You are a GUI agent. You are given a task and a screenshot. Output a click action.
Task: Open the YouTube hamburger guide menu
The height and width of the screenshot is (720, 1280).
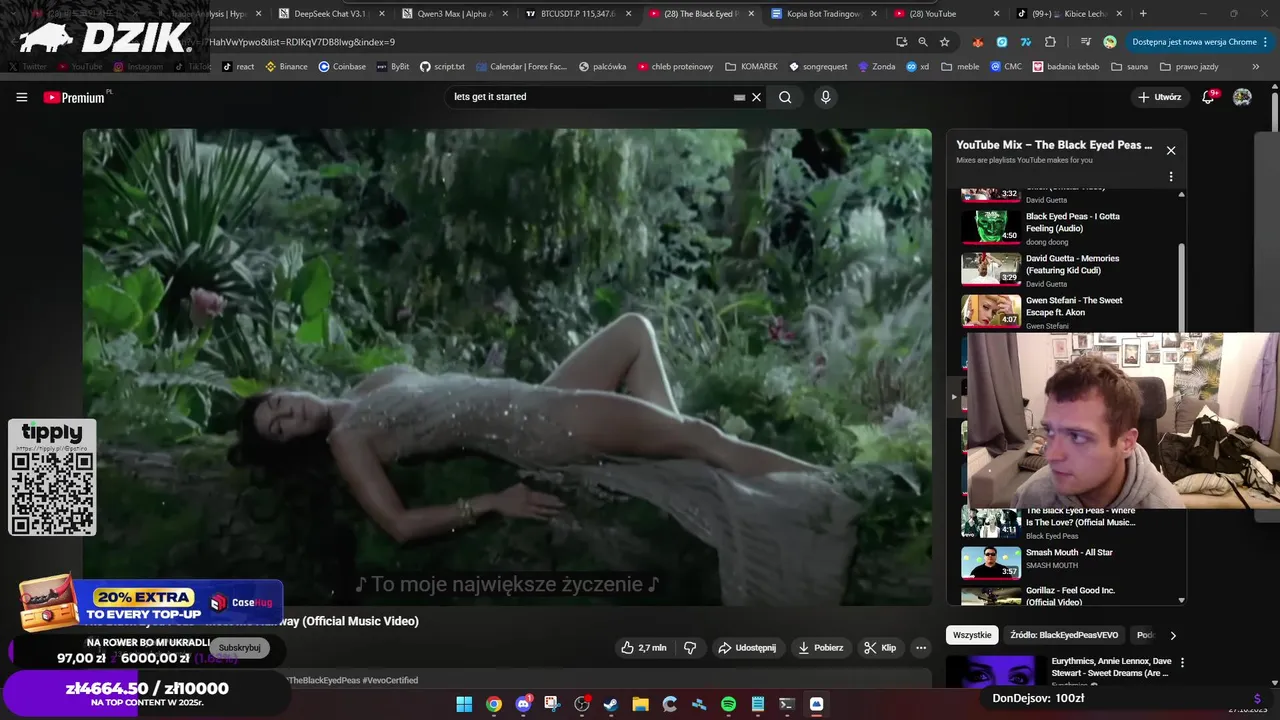[22, 97]
